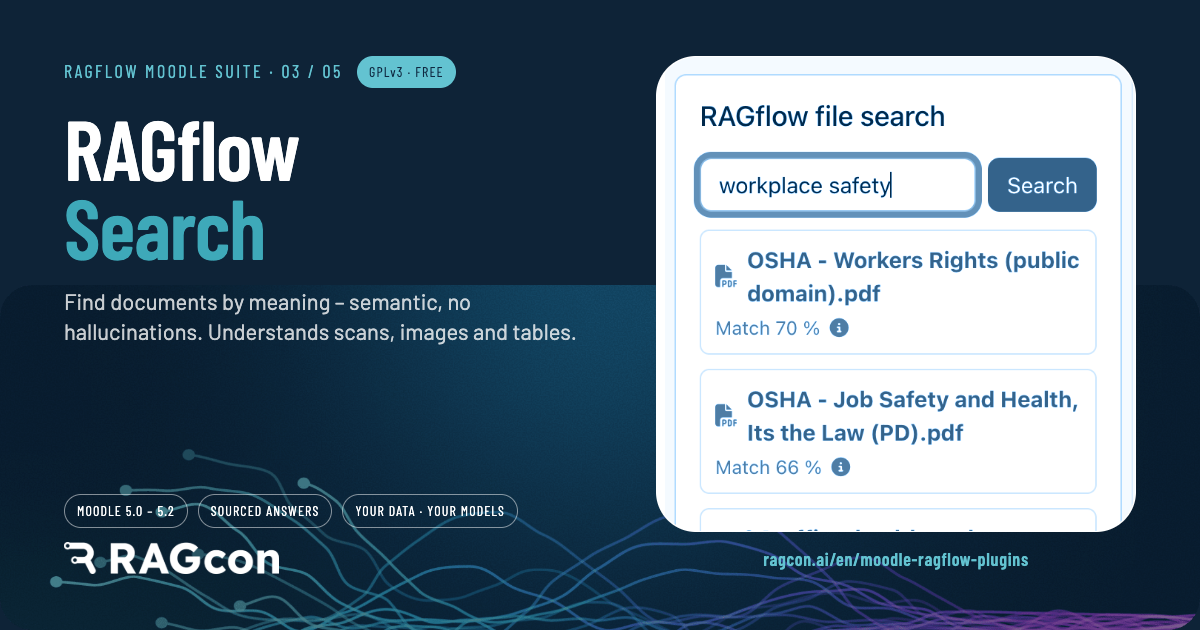This screenshot has height=630, width=1200.
Task: Click the RAGflow file search heading
Action: (x=822, y=116)
